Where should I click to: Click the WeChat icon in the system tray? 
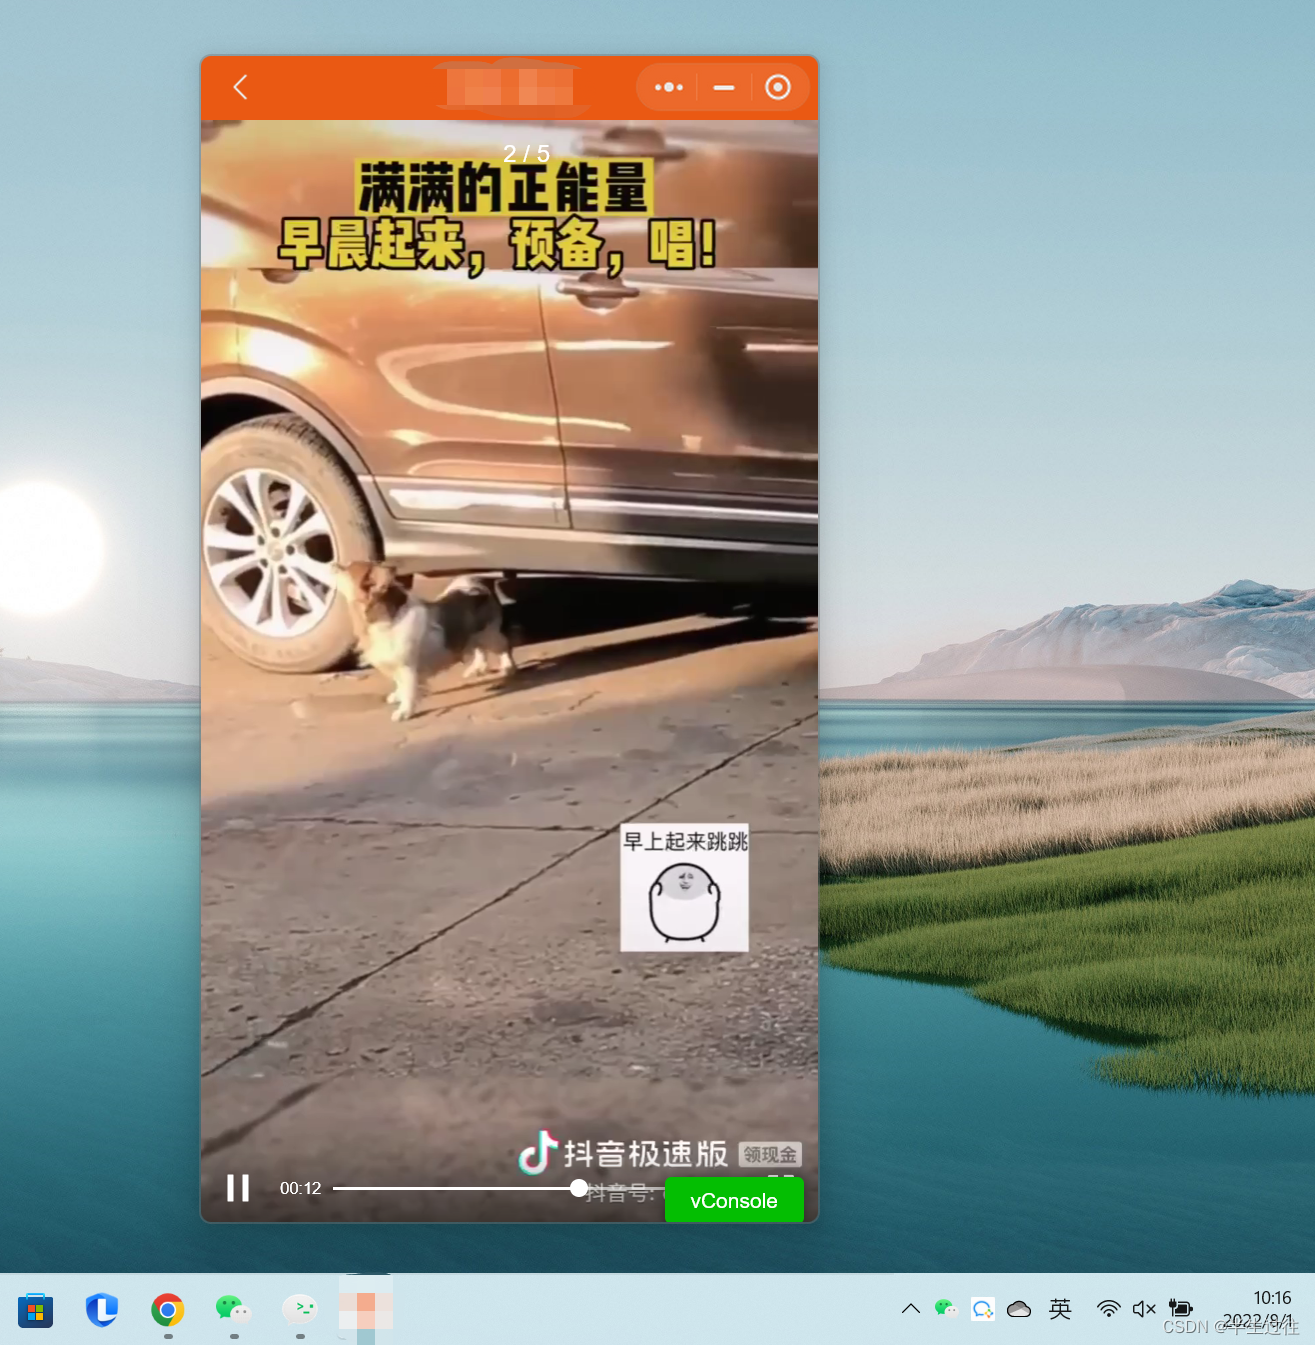point(945,1309)
